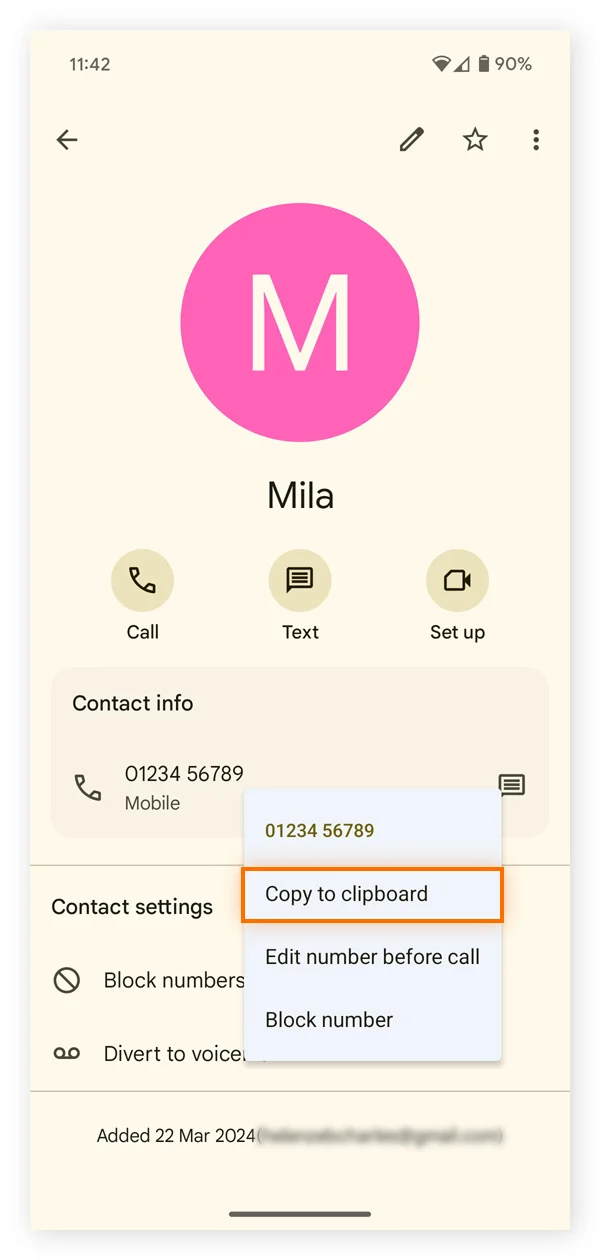Viewport: 600px width, 1260px height.
Task: Open the three-dot overflow menu
Action: click(x=536, y=140)
